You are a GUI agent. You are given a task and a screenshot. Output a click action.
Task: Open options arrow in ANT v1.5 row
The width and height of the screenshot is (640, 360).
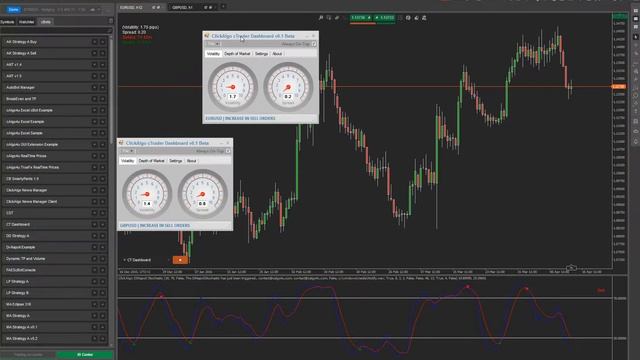point(102,76)
